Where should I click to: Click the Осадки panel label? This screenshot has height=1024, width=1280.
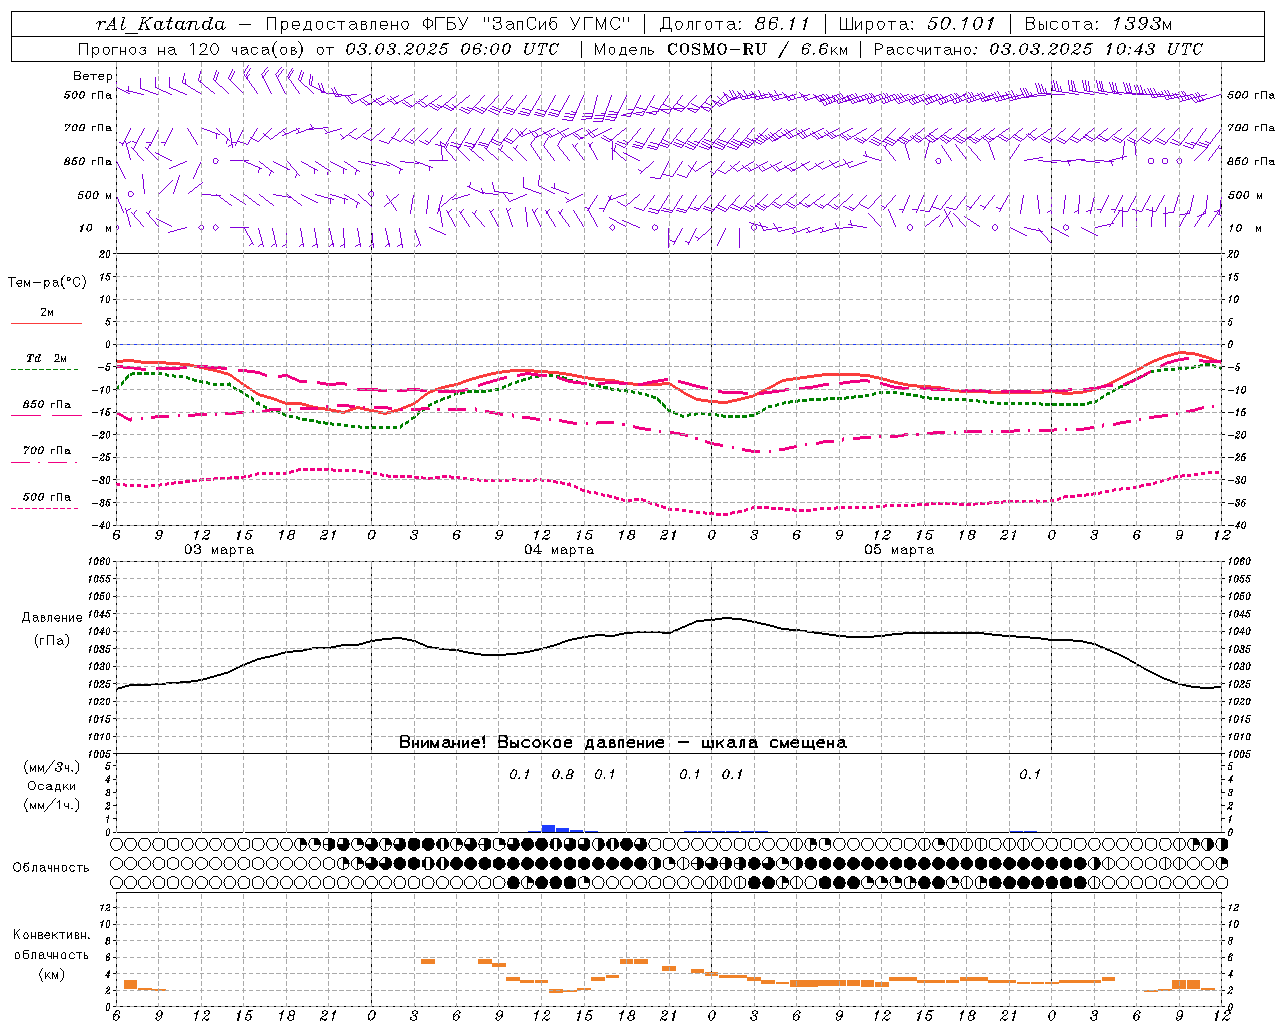51,786
